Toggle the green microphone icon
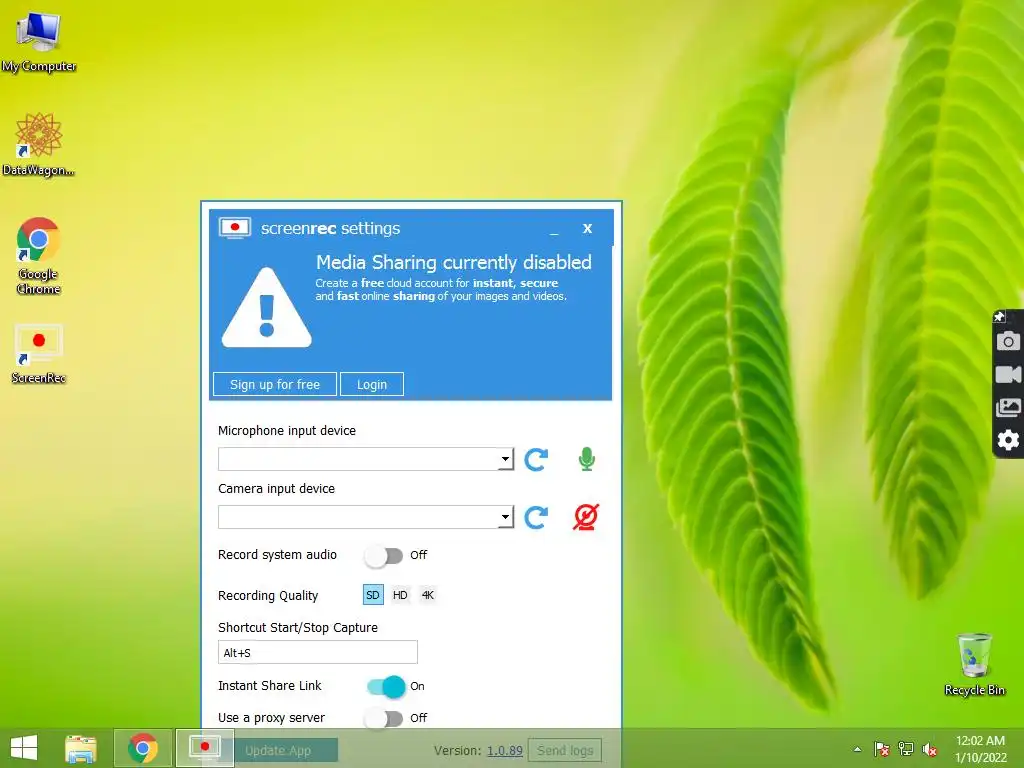The width and height of the screenshot is (1024, 768). (586, 459)
